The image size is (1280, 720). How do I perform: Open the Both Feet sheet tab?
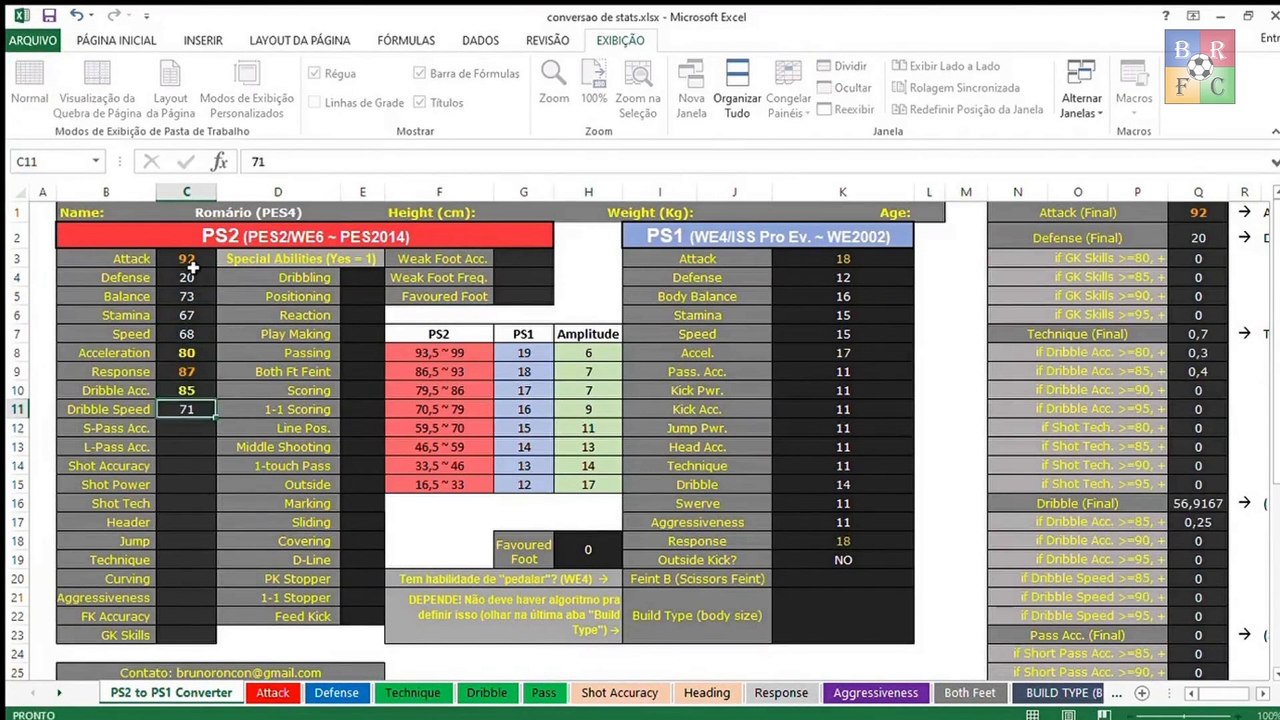tap(970, 693)
